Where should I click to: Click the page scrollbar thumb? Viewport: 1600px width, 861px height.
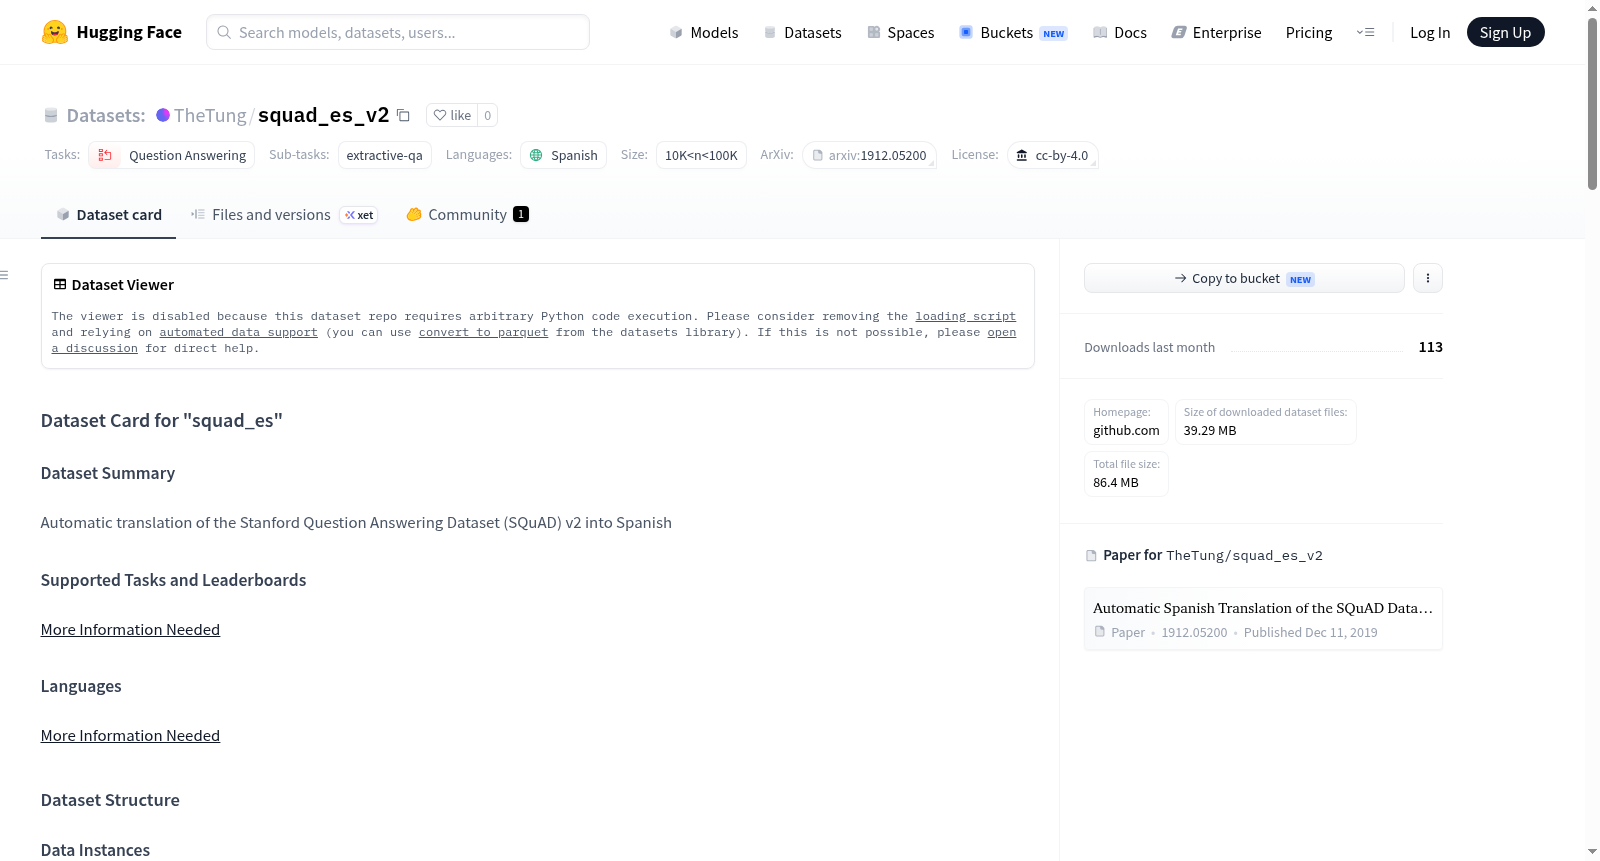(1592, 103)
